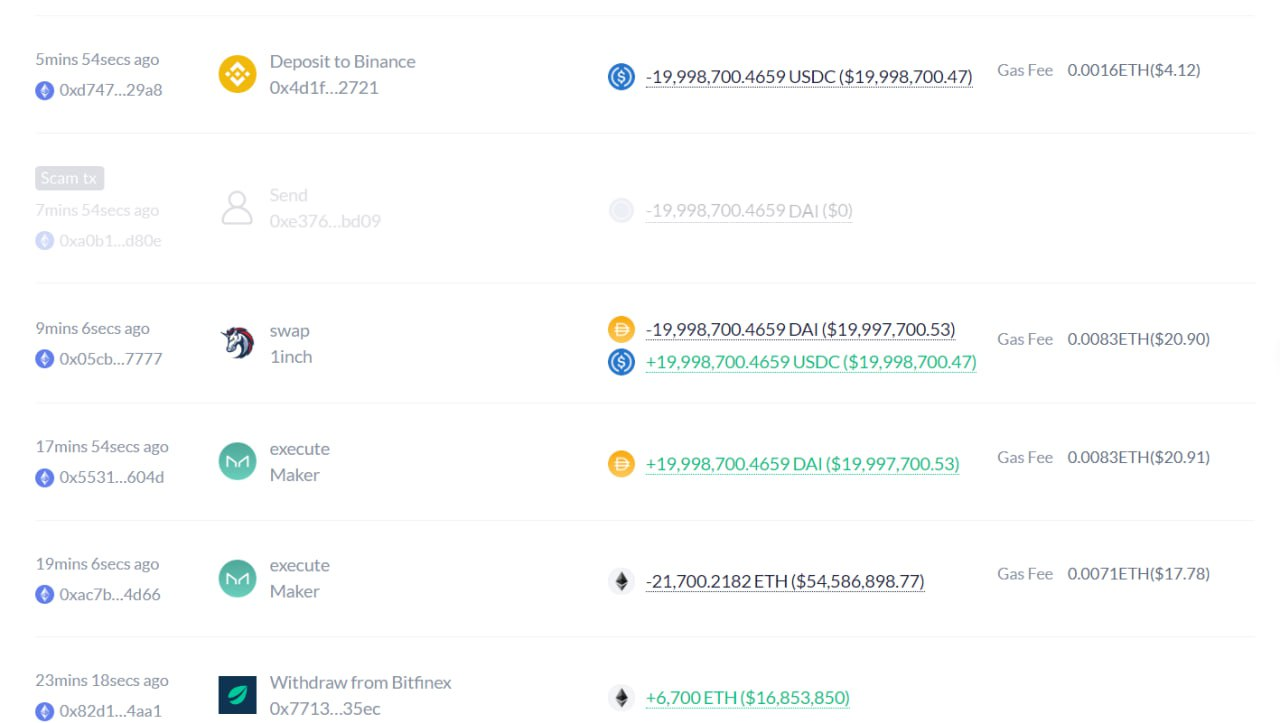Click the Ethereum chain icon beside 0xac7b...4d66

[x=44, y=595]
